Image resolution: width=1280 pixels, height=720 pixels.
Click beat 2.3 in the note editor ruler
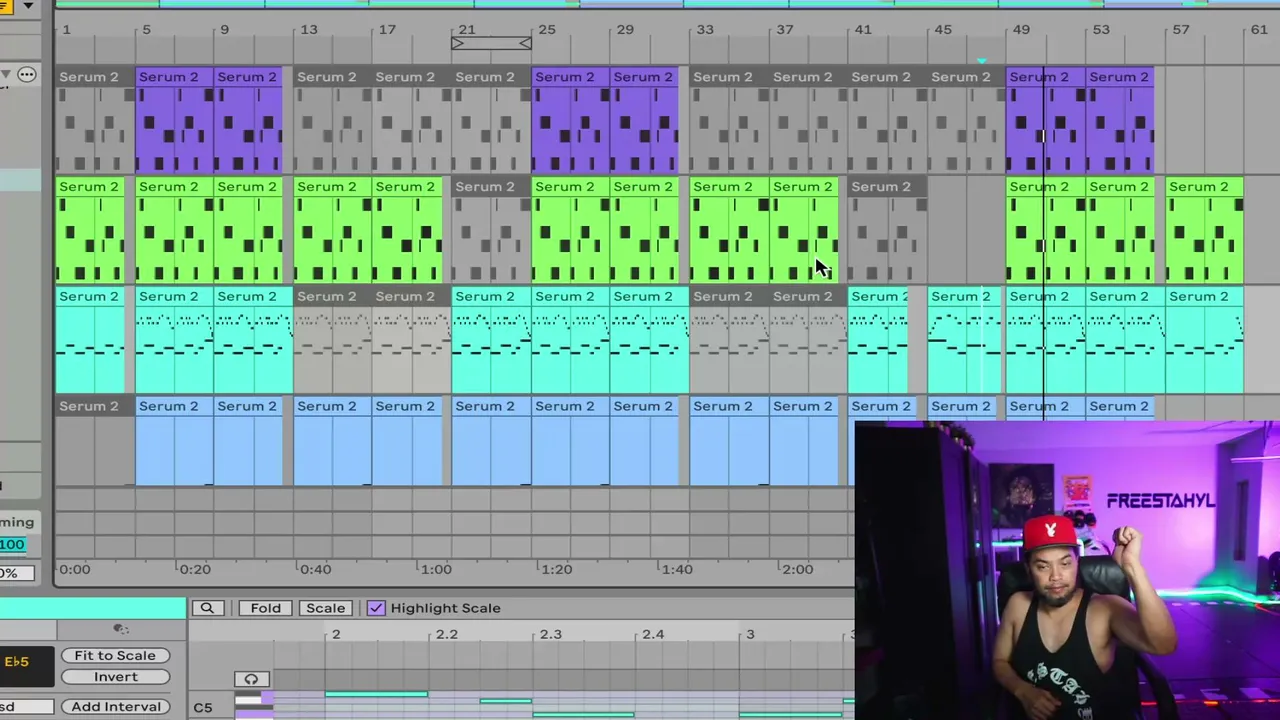(x=550, y=634)
